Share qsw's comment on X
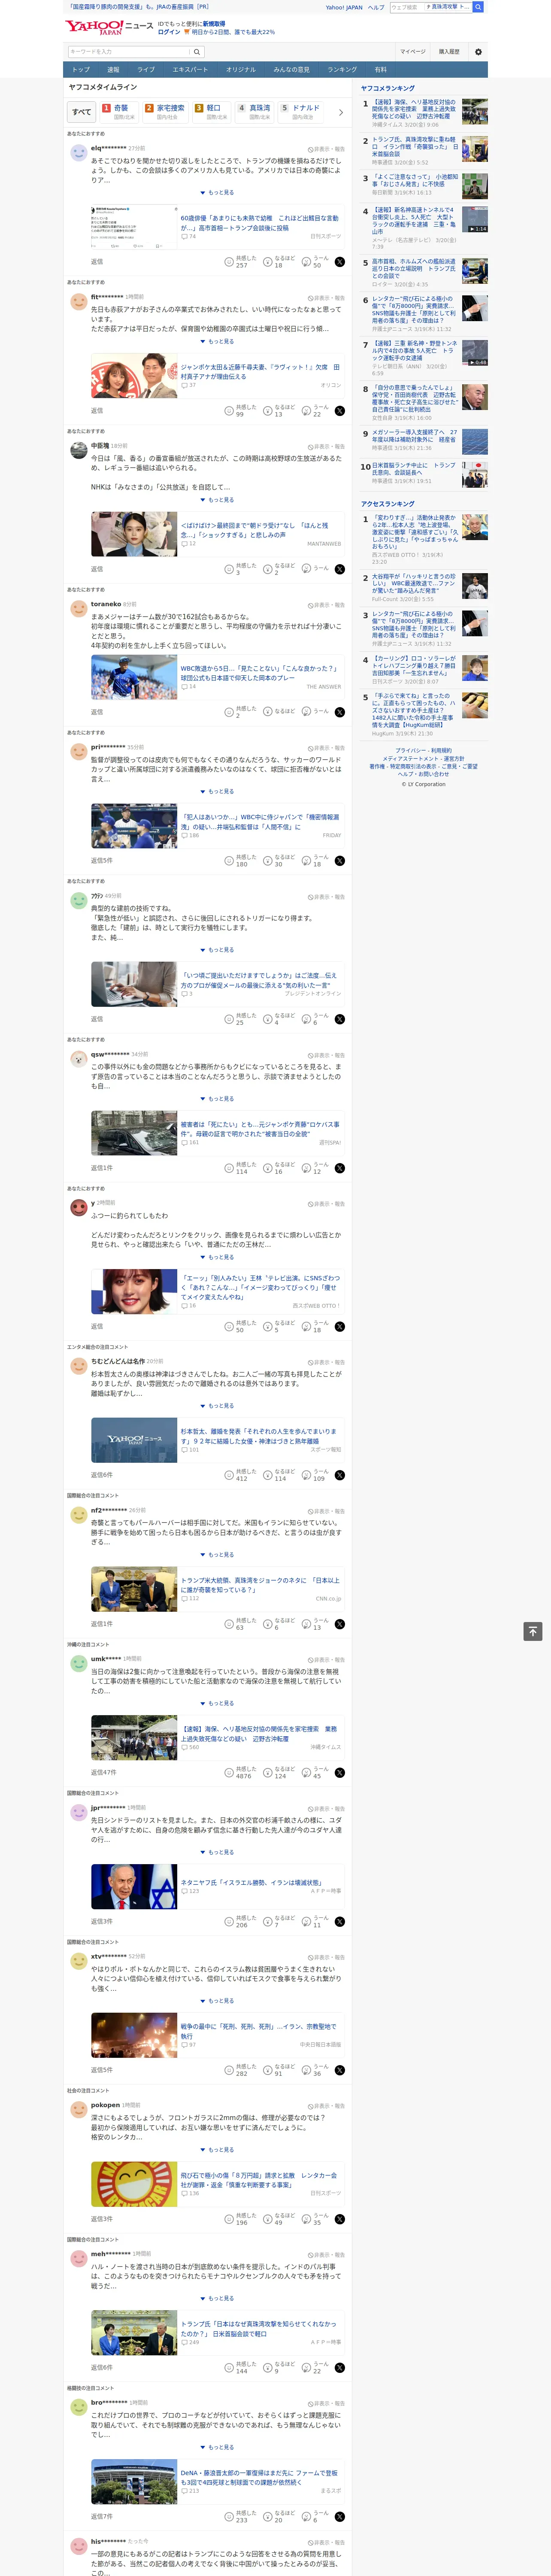Screen dimensions: 551x2576 coord(340,1168)
